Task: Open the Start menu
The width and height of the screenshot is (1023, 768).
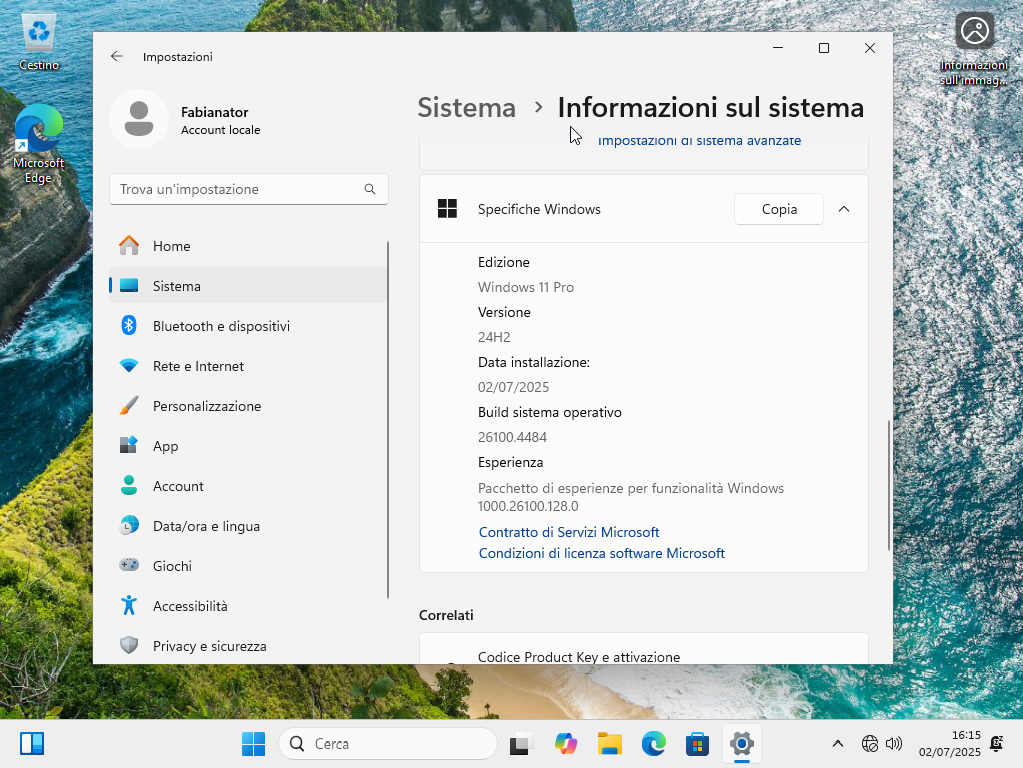Action: (x=253, y=743)
